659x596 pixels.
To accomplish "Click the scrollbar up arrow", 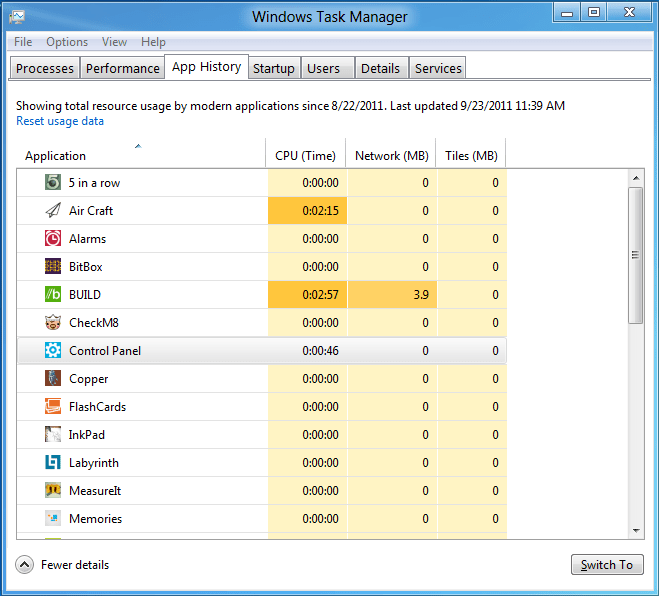I will click(636, 178).
